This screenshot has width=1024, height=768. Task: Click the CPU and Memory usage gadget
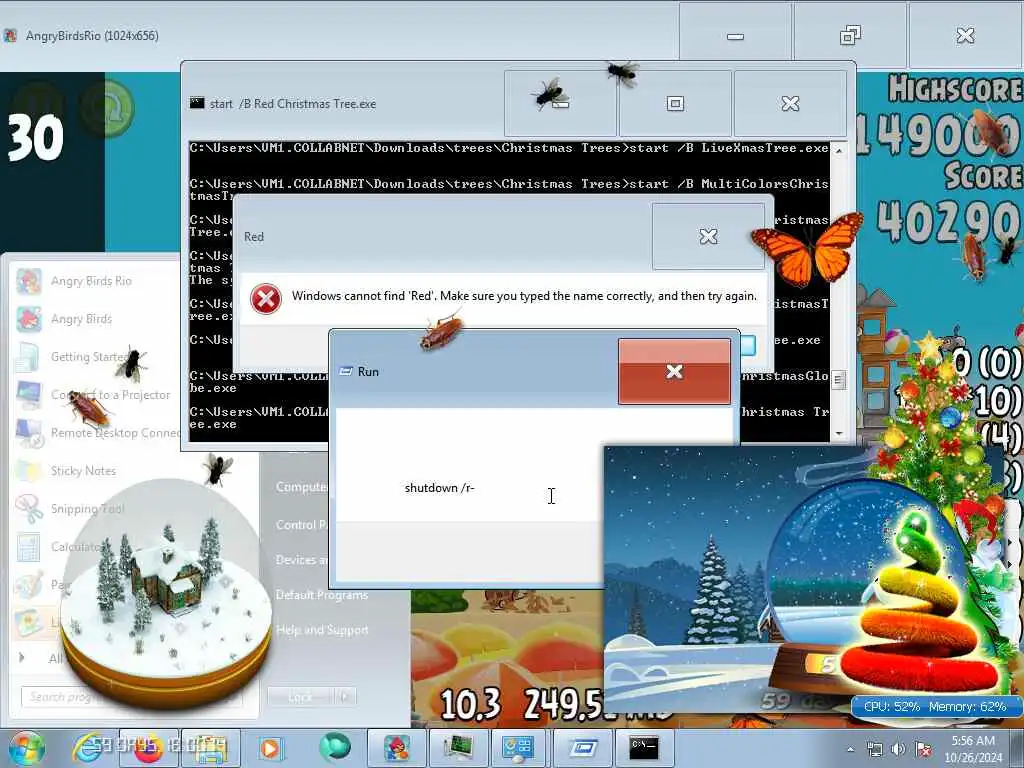[x=935, y=707]
